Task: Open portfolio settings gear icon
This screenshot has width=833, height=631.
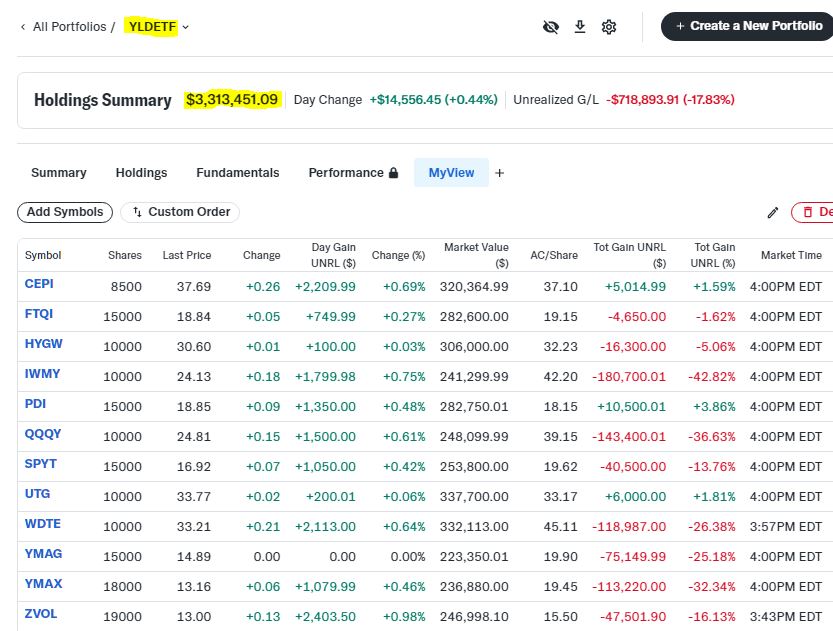Action: pyautogui.click(x=609, y=27)
